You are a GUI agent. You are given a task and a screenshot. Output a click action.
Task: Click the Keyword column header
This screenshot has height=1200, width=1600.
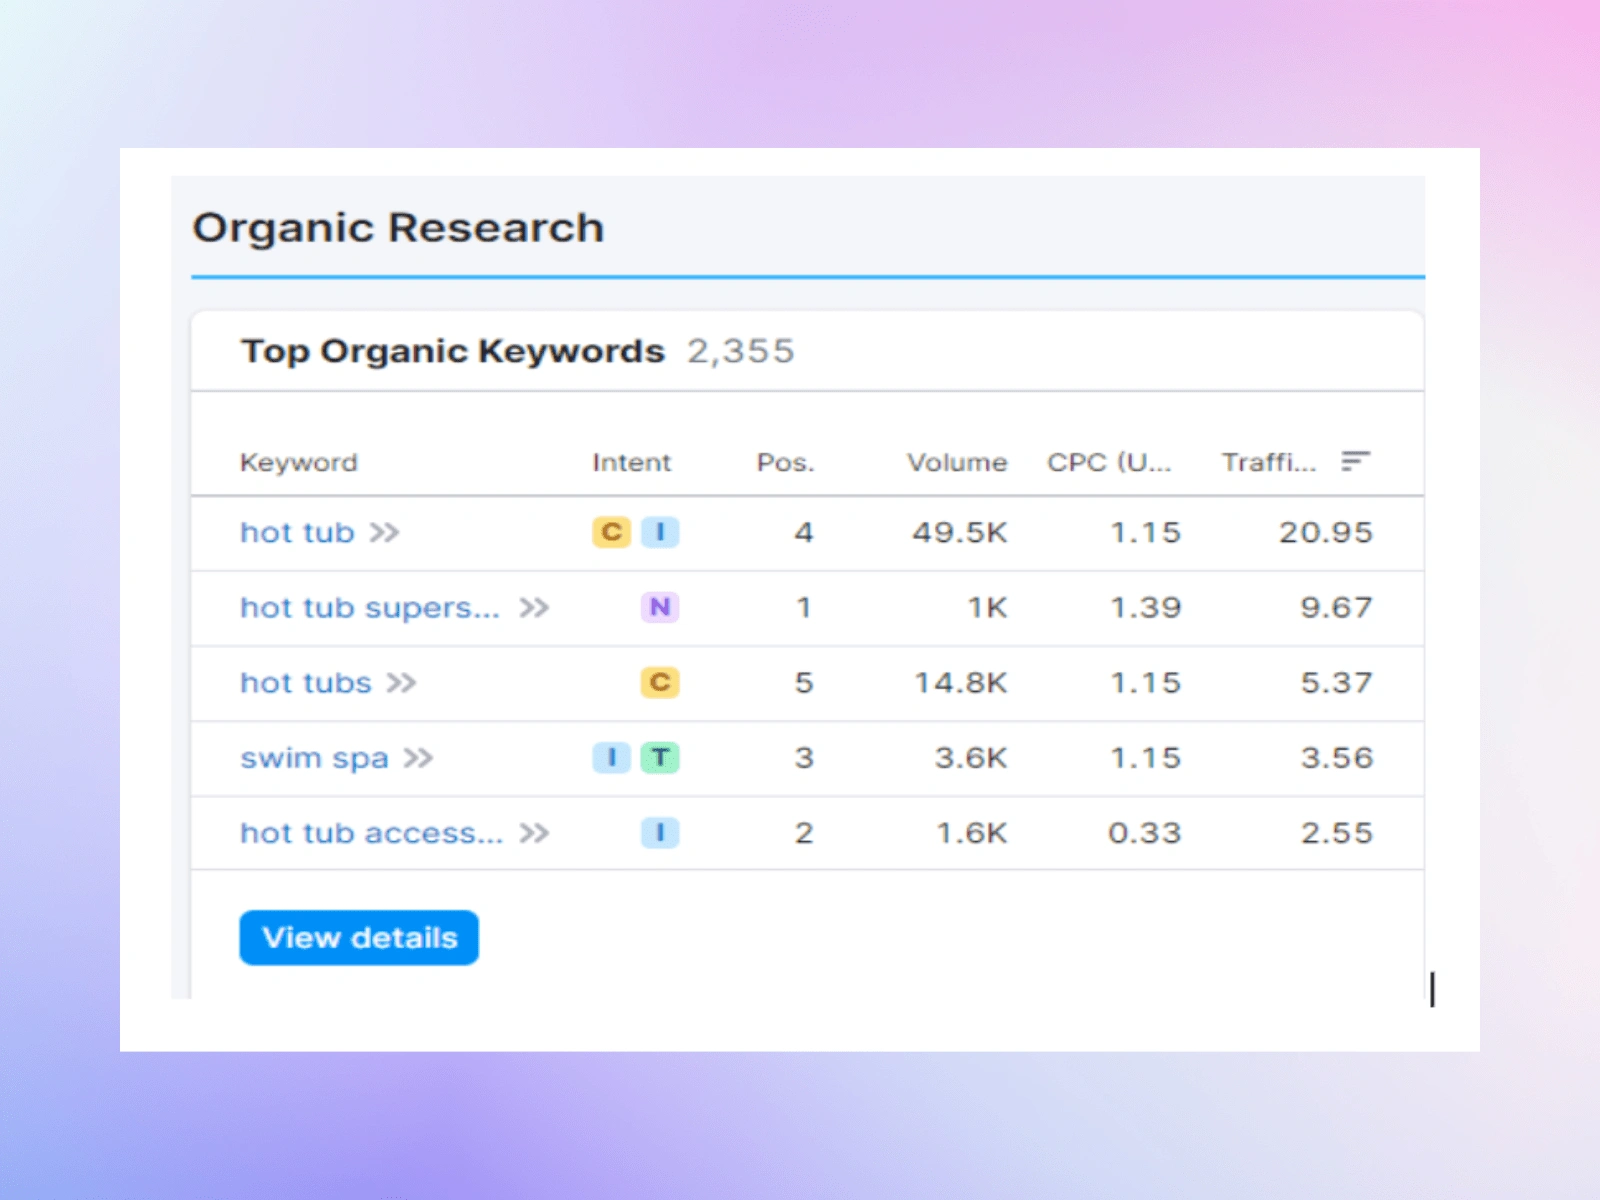(x=298, y=462)
